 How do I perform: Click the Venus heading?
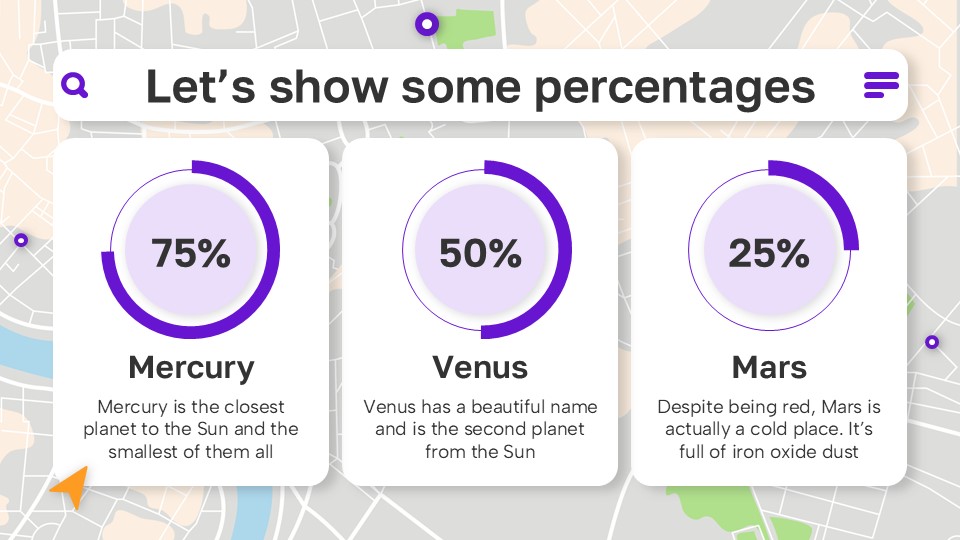480,367
